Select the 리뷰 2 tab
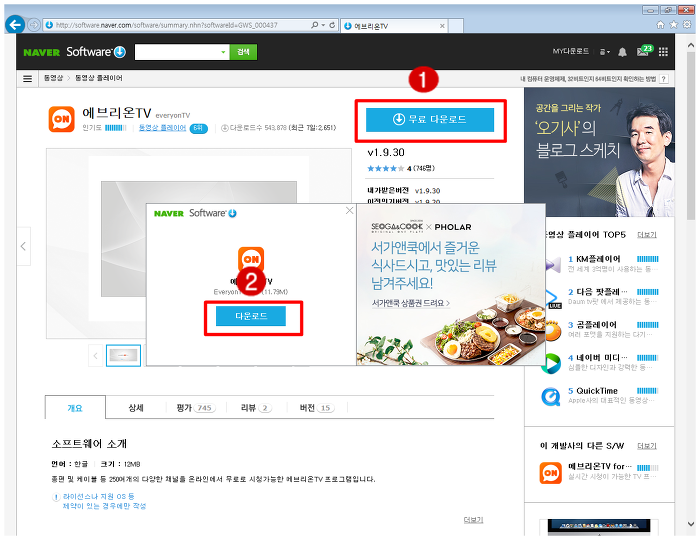The height and width of the screenshot is (540, 700). pyautogui.click(x=256, y=408)
